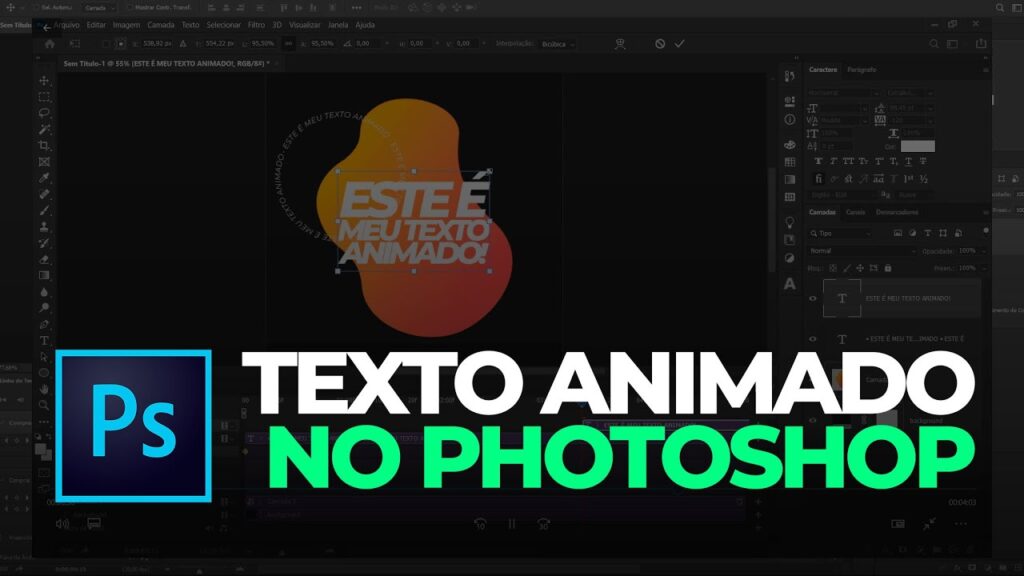Select the Gradient tool
Screen dimensions: 1024x576
point(44,276)
